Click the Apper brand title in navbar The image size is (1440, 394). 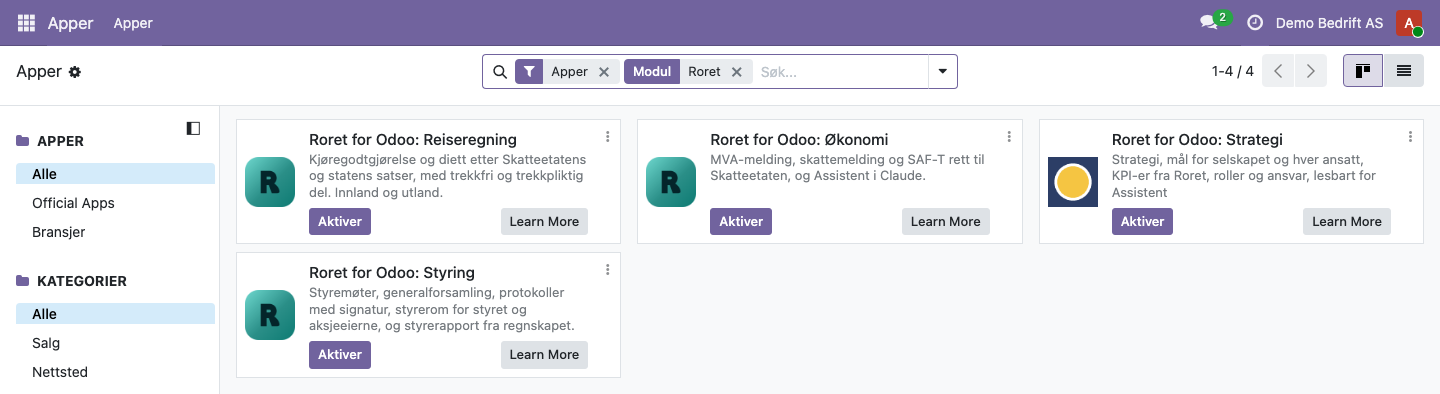[x=70, y=22]
